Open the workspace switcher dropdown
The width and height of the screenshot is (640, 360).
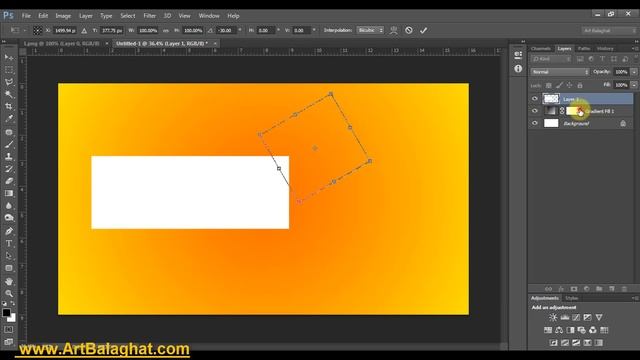click(x=608, y=31)
